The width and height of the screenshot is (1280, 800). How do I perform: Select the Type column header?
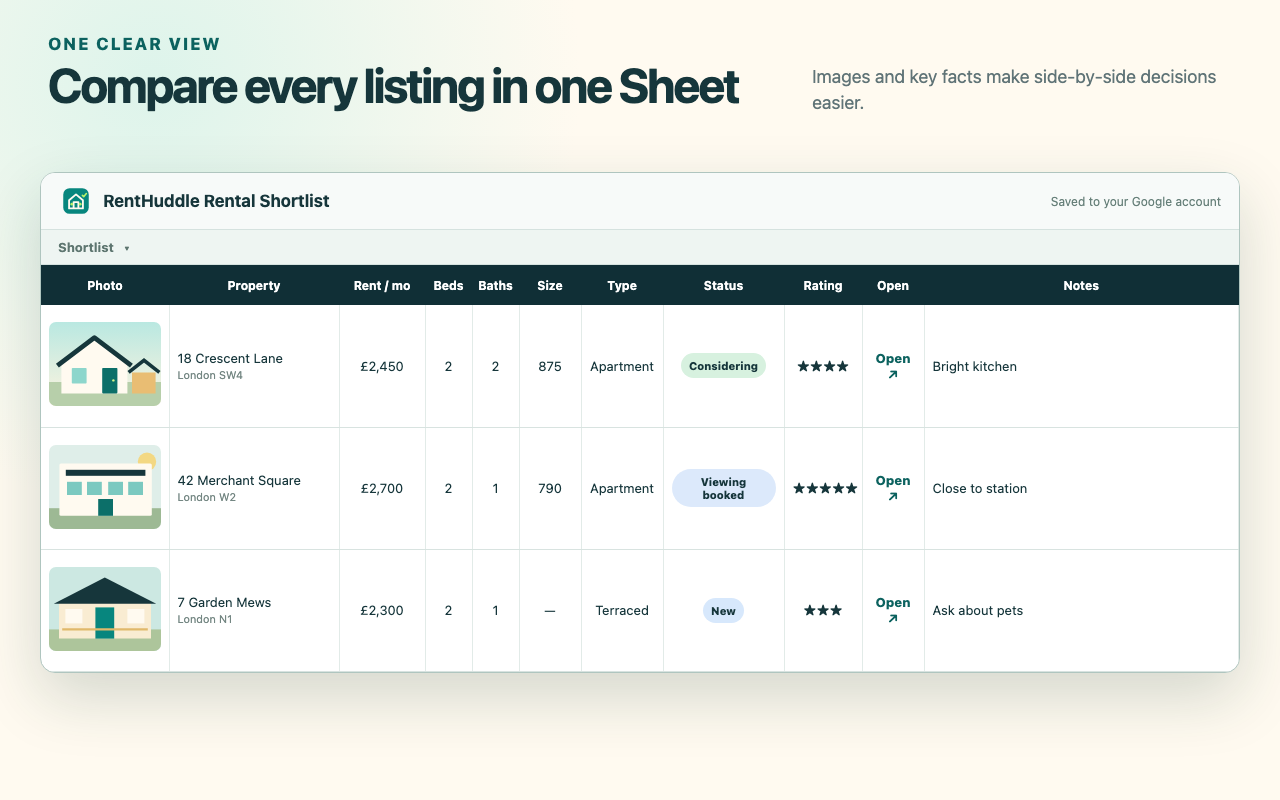pyautogui.click(x=622, y=285)
